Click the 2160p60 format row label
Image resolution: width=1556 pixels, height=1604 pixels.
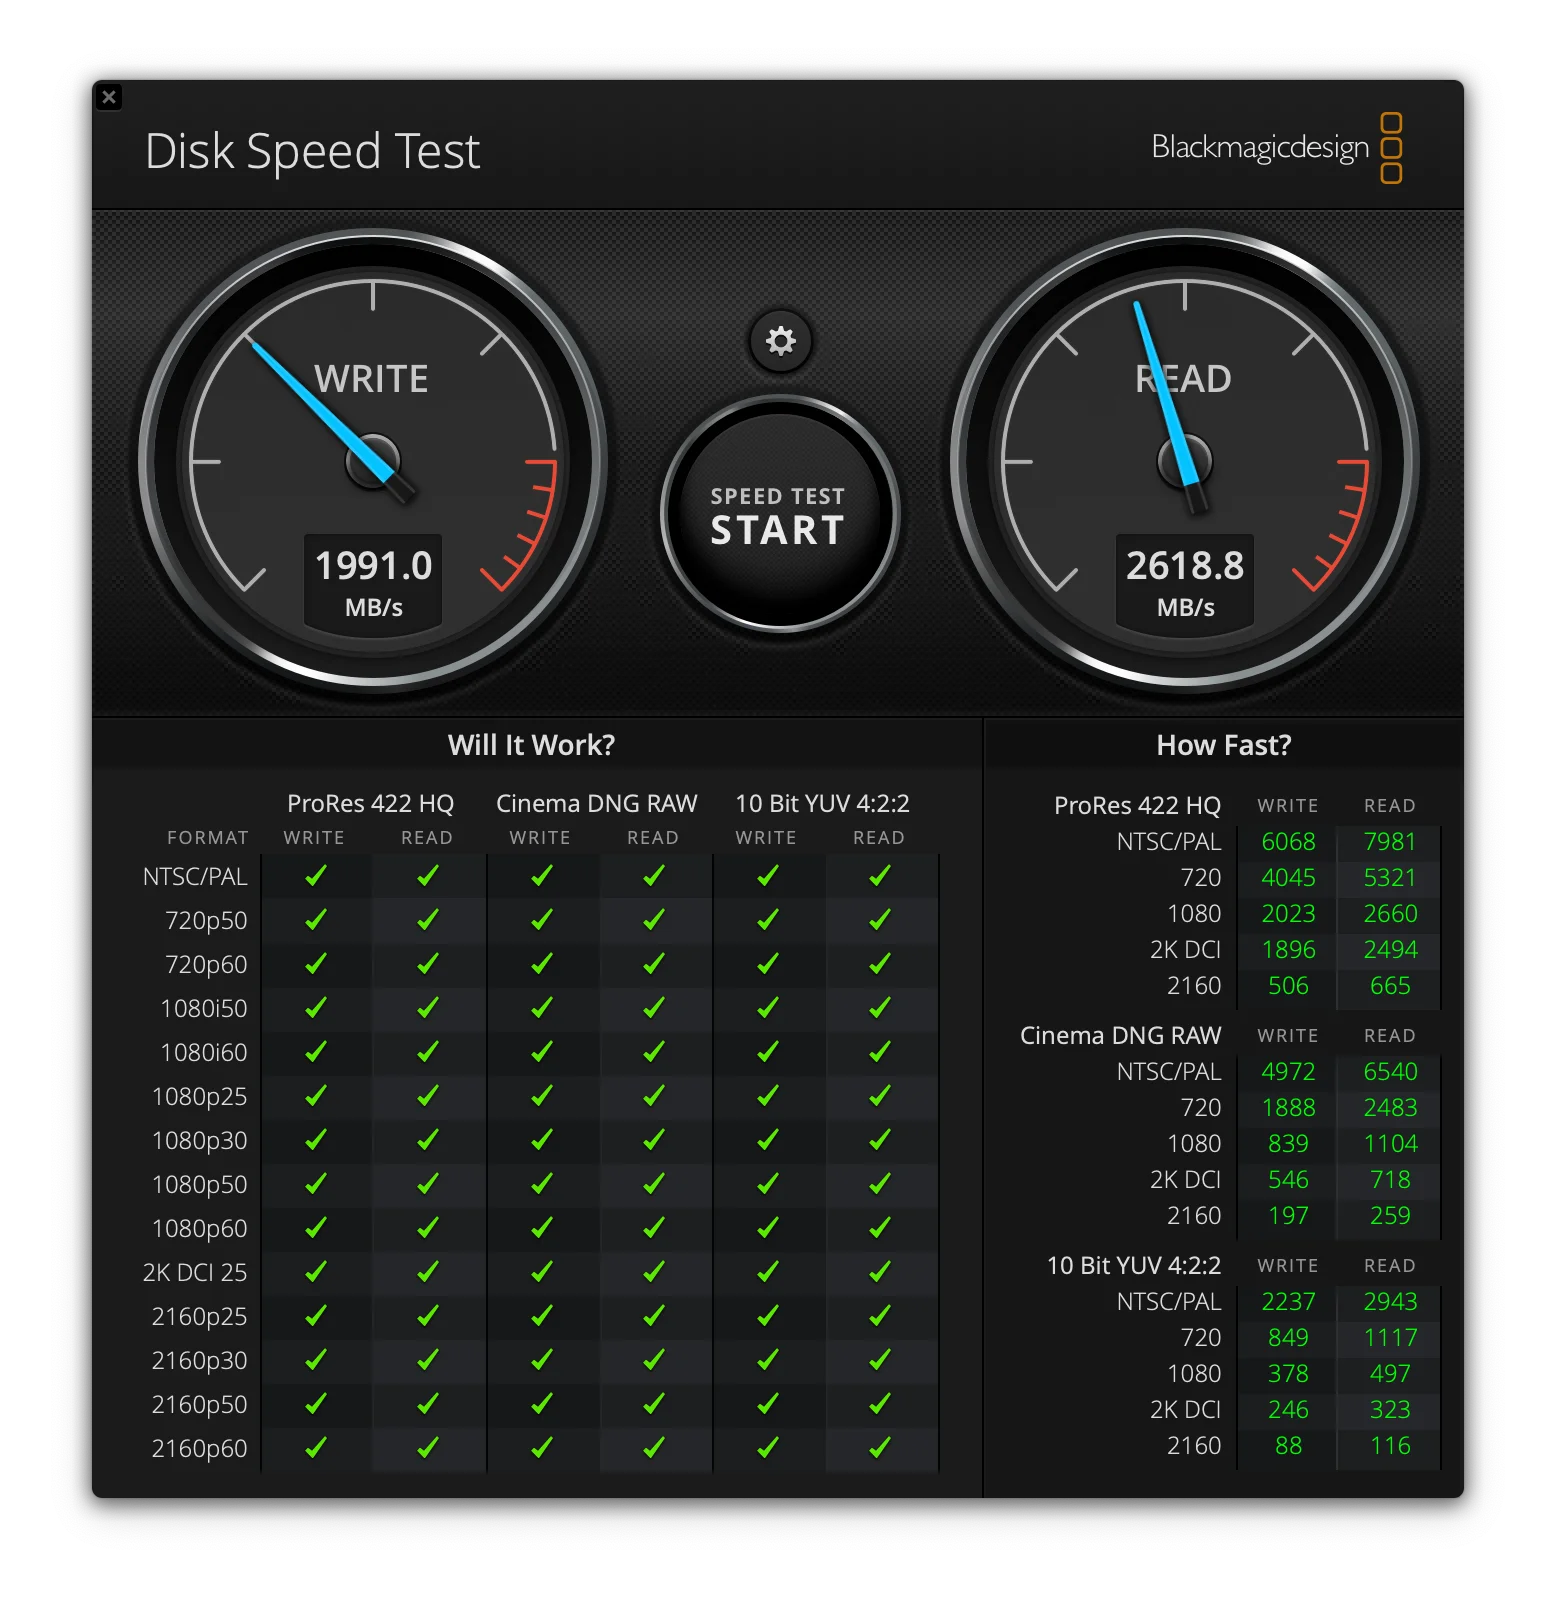pyautogui.click(x=199, y=1449)
